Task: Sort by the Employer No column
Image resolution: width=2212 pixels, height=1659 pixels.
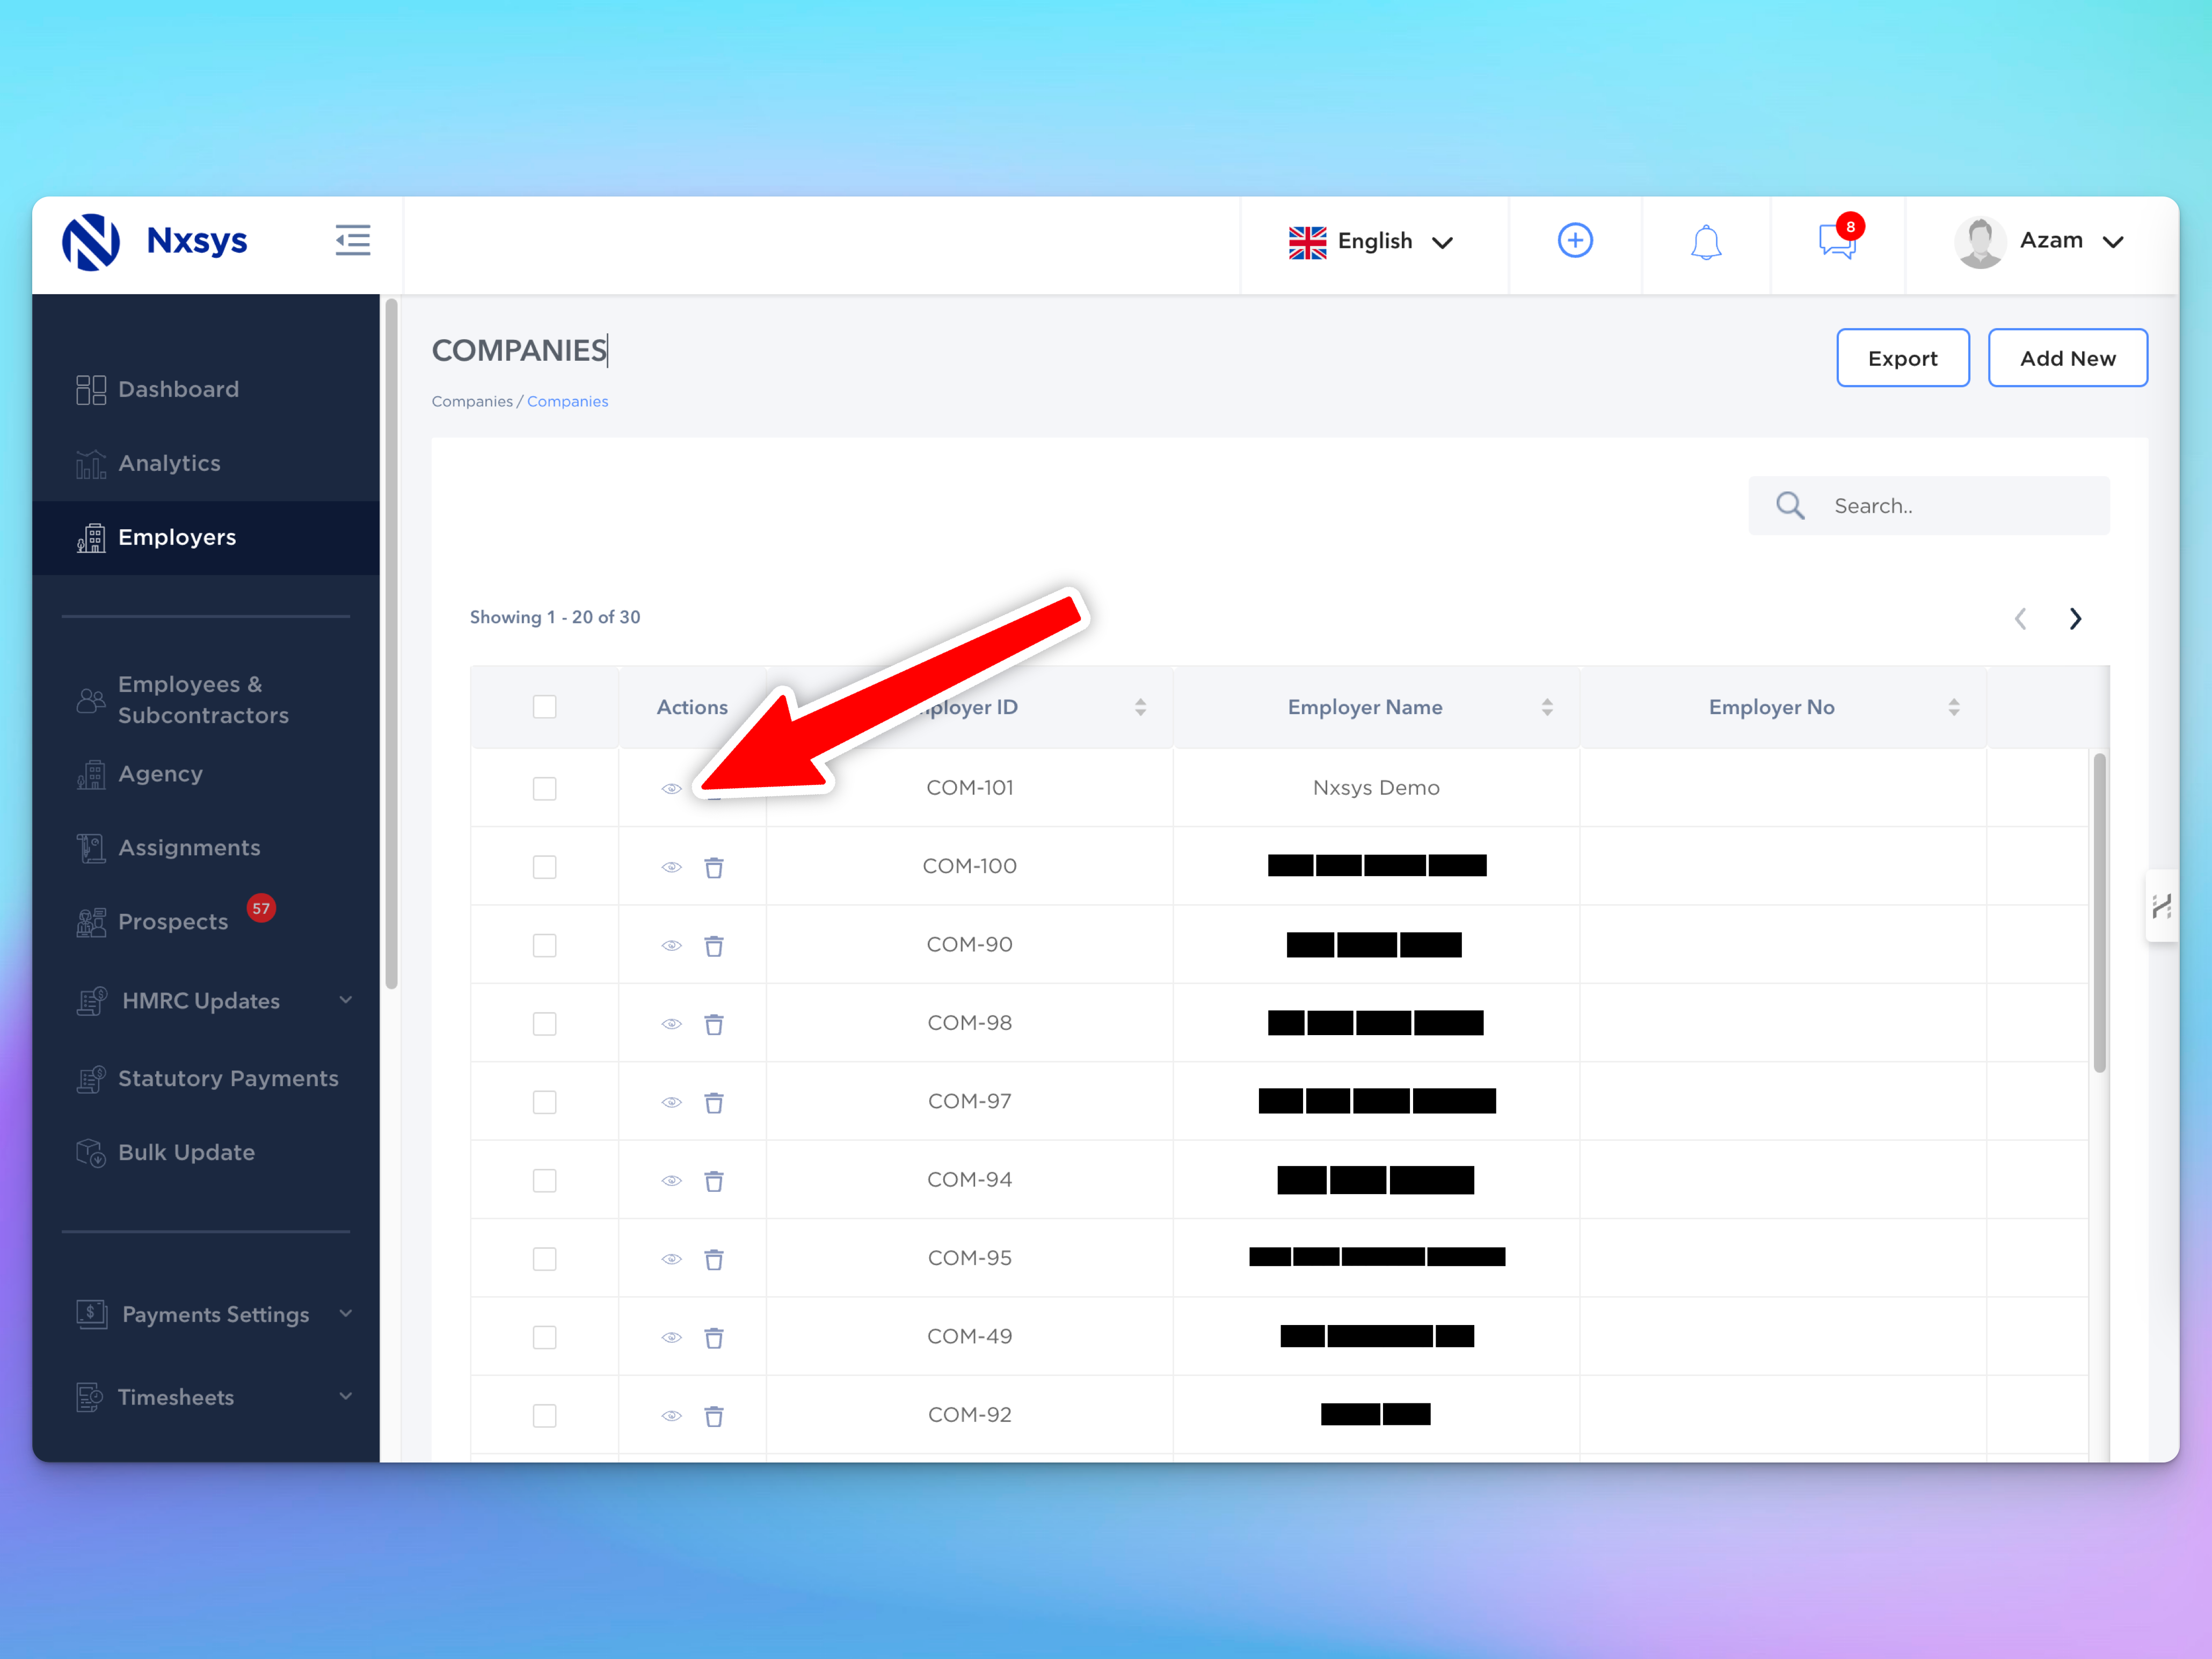Action: click(x=1954, y=707)
